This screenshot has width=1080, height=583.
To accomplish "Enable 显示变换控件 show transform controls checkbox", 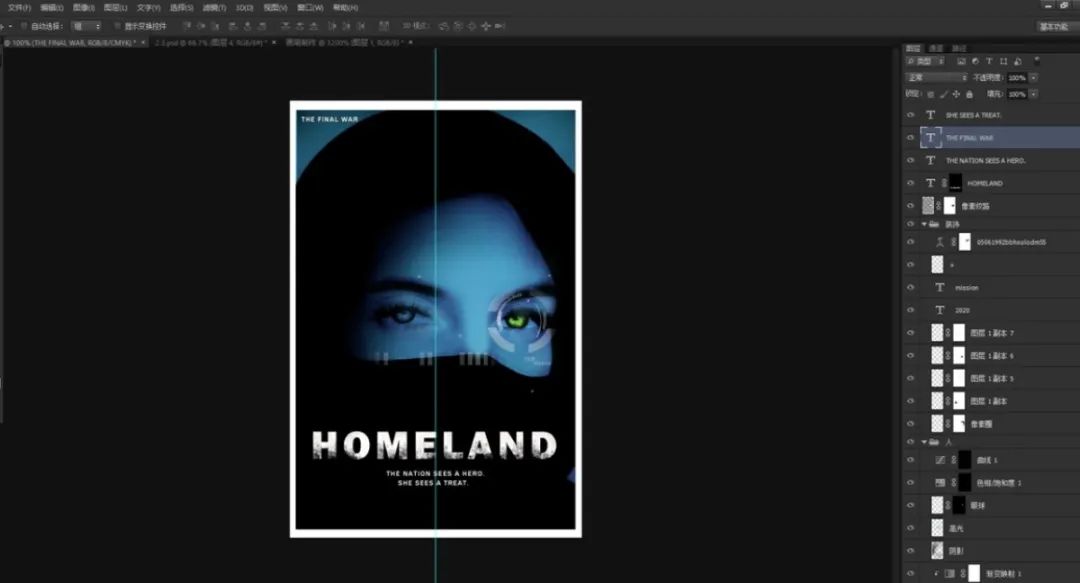I will tap(117, 26).
